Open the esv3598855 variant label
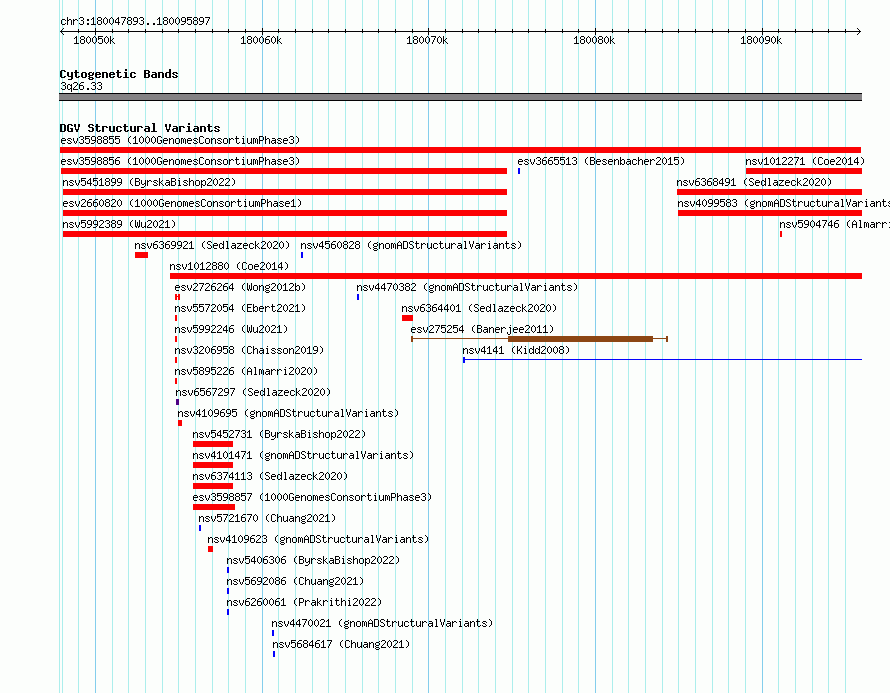Screen dimensions: 890x693 click(x=180, y=140)
